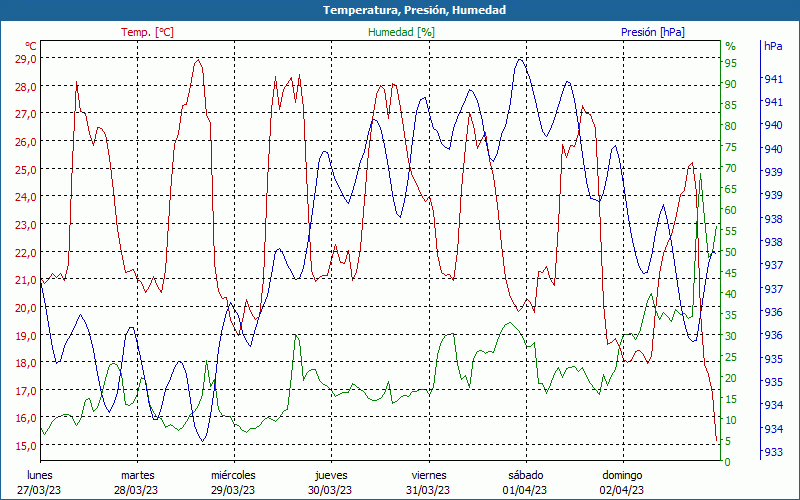
Task: Click the "45" humidity axis value
Action: point(731,273)
